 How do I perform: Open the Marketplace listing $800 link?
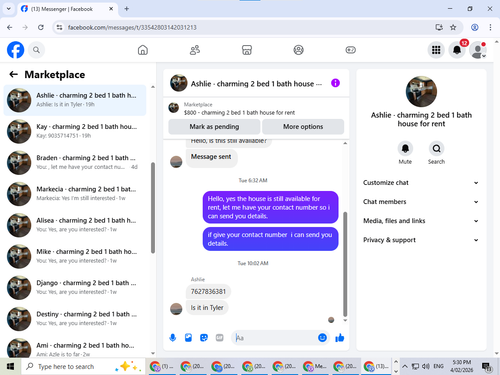(x=239, y=113)
